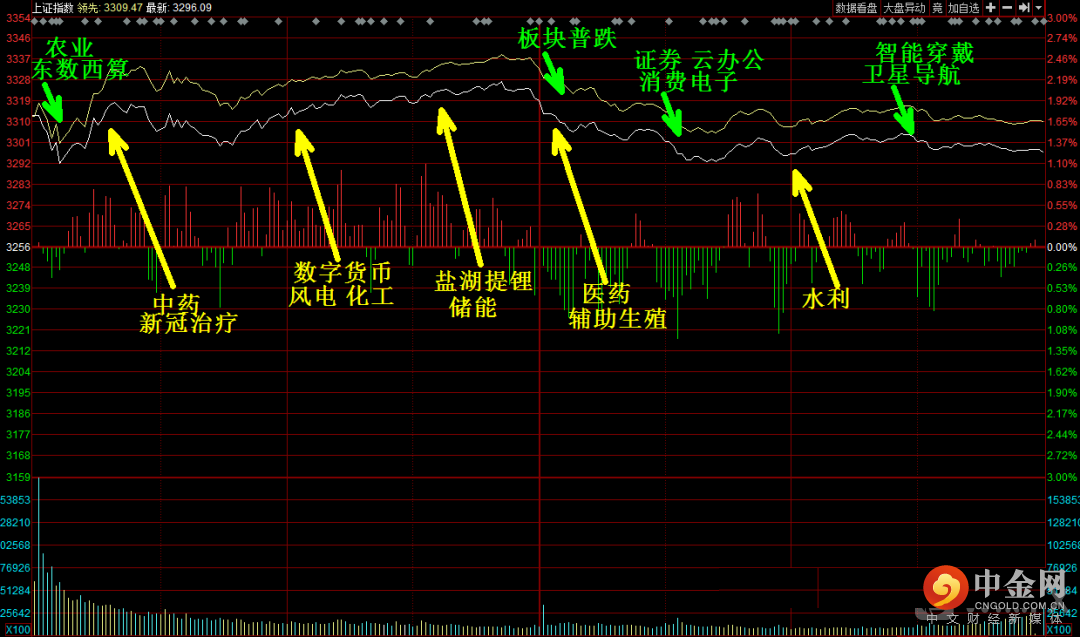Click the minus zoom-out icon

(1007, 8)
